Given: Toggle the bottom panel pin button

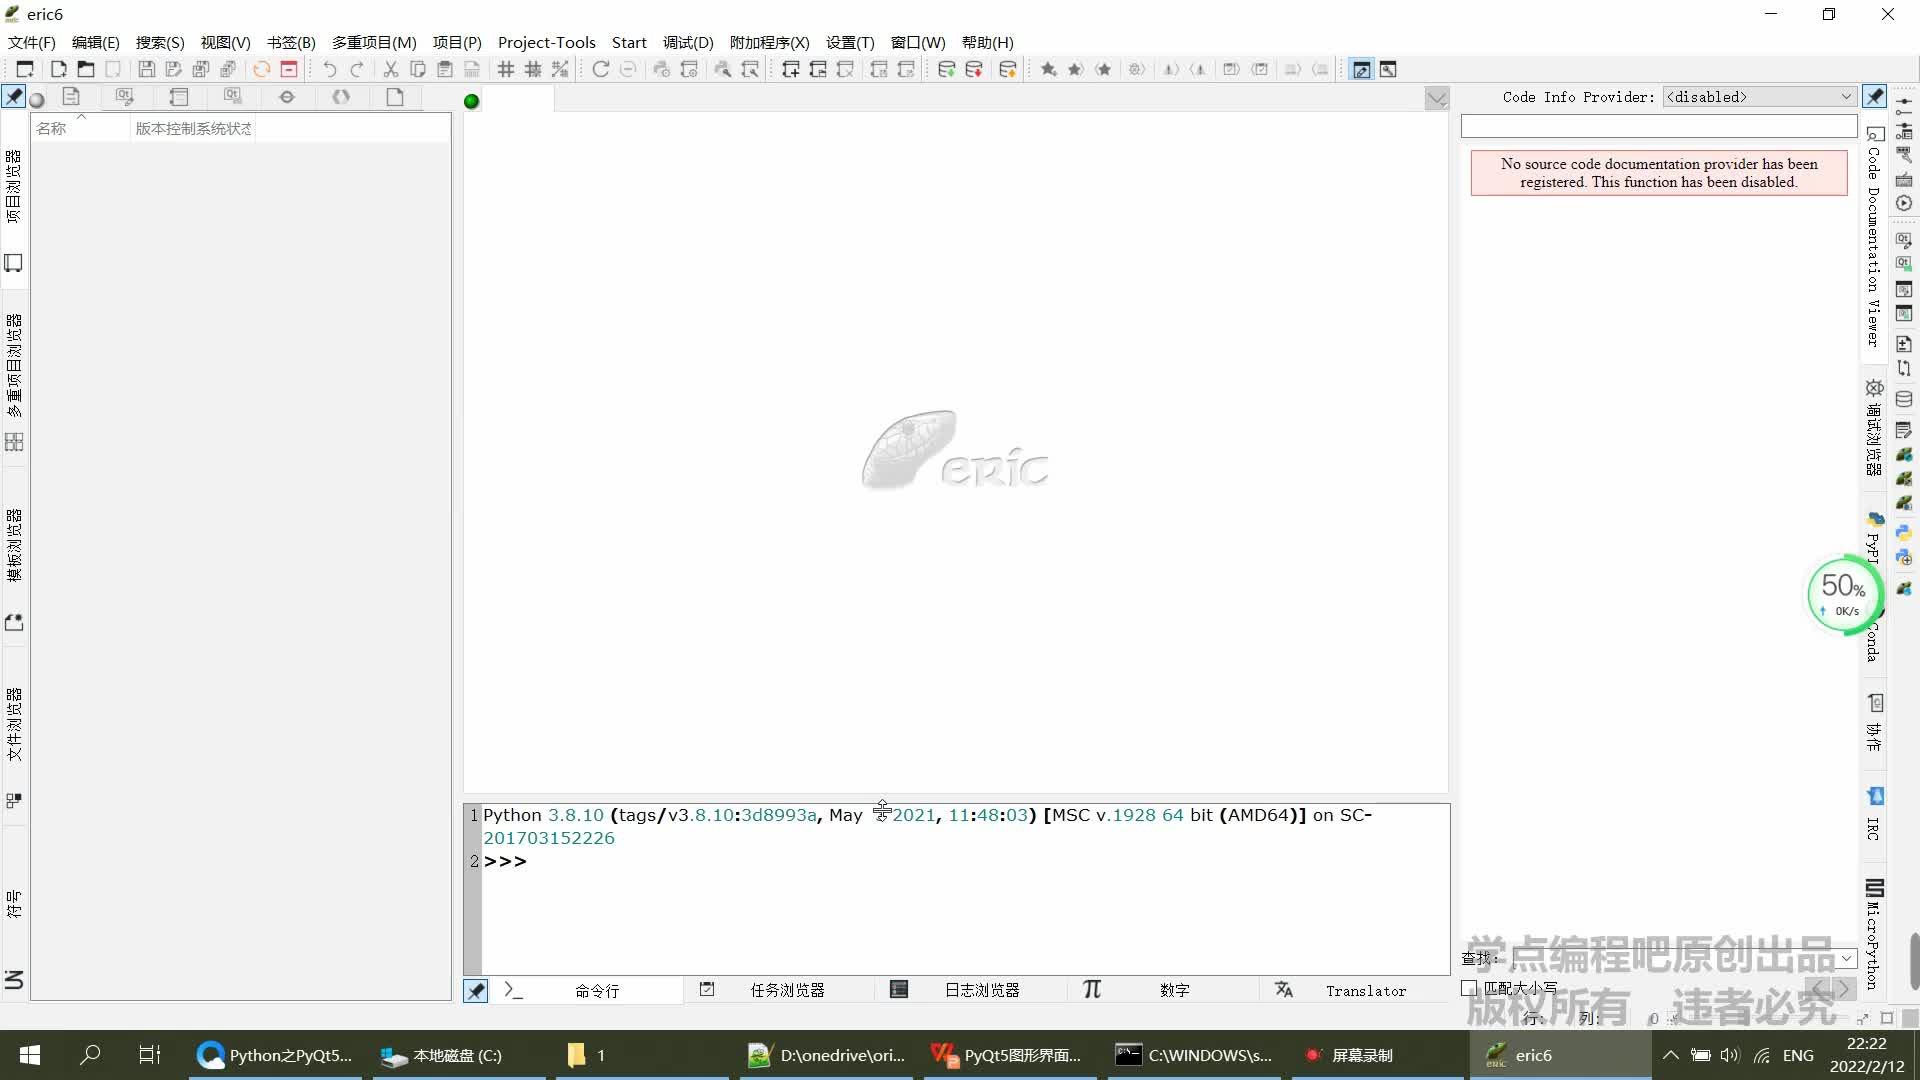Looking at the screenshot, I should [x=476, y=990].
